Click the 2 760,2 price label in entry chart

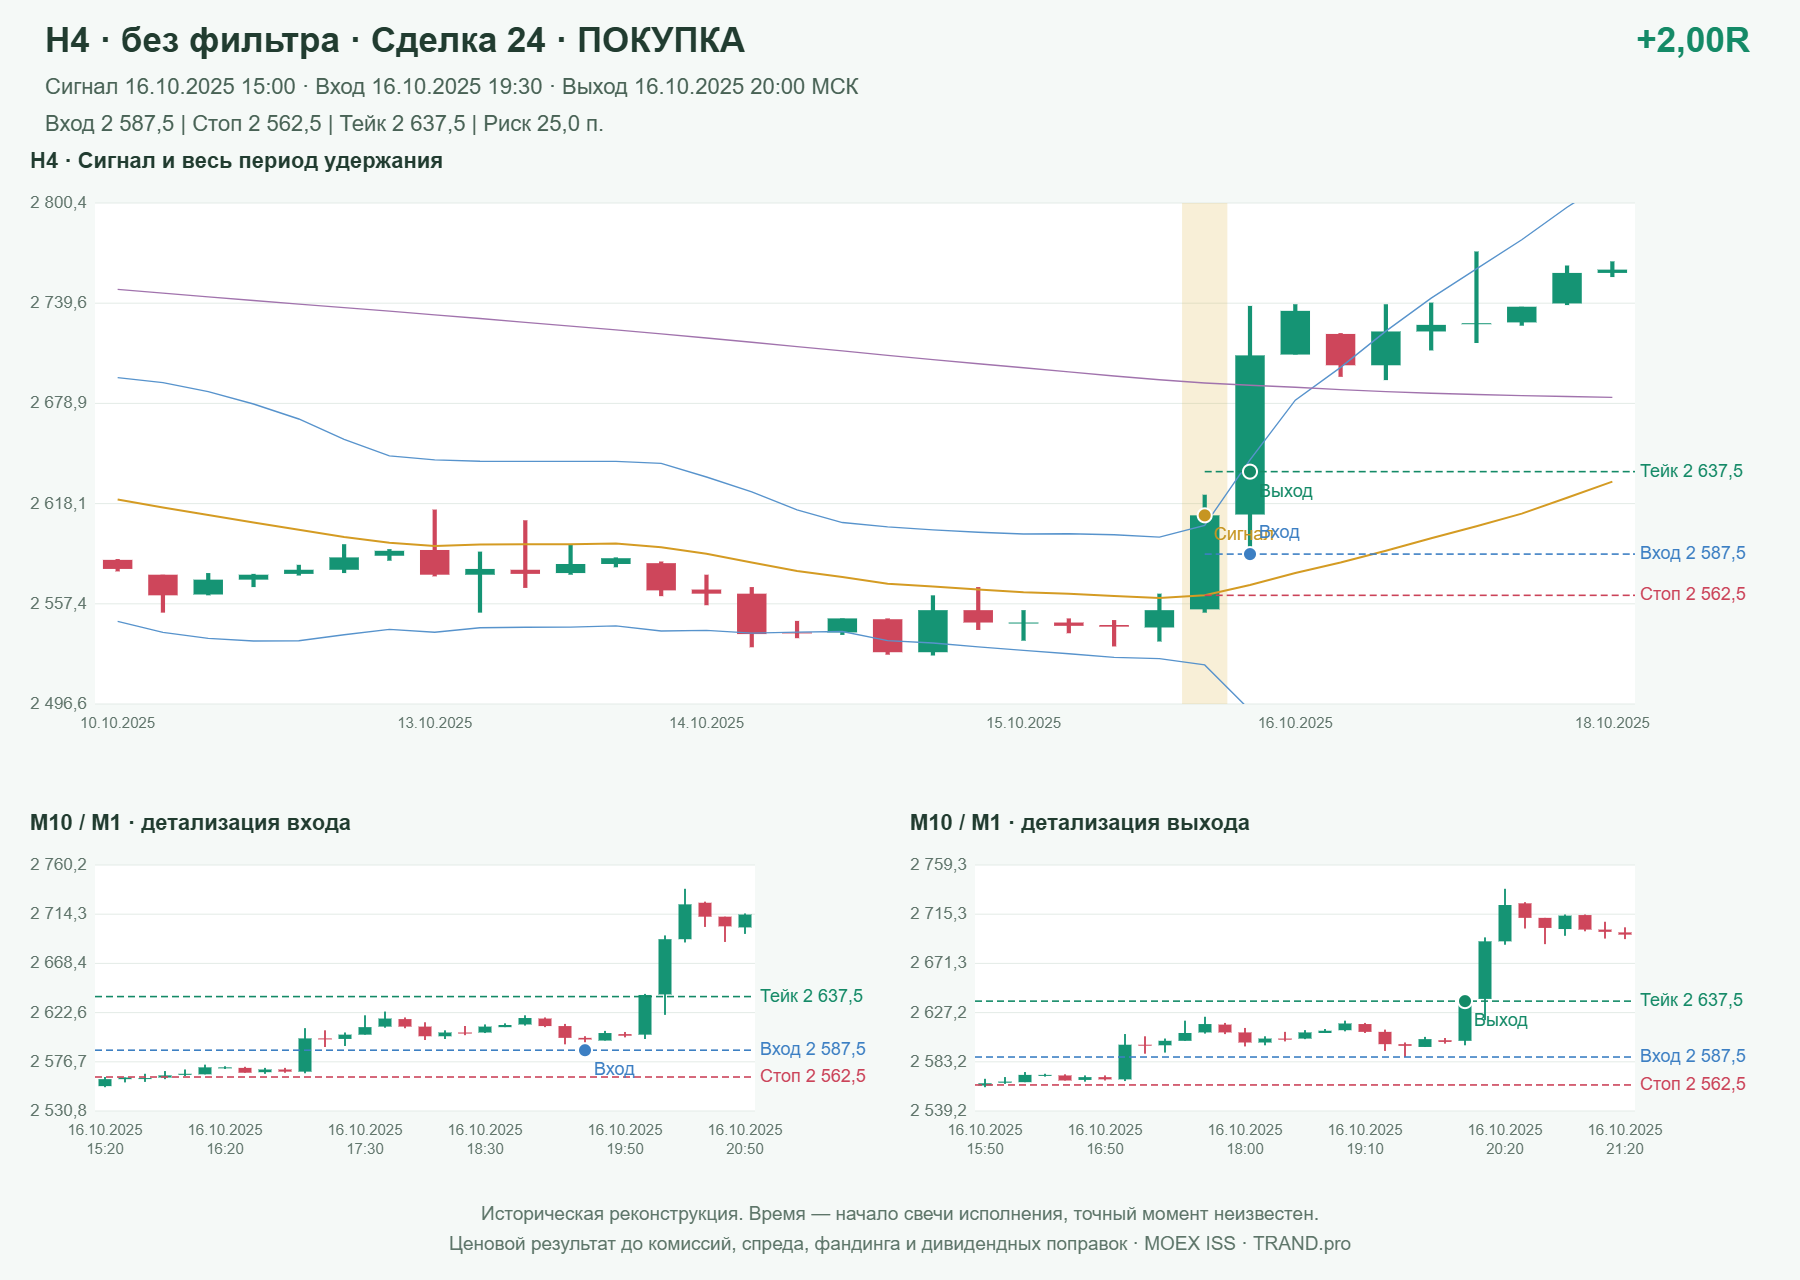pos(58,865)
